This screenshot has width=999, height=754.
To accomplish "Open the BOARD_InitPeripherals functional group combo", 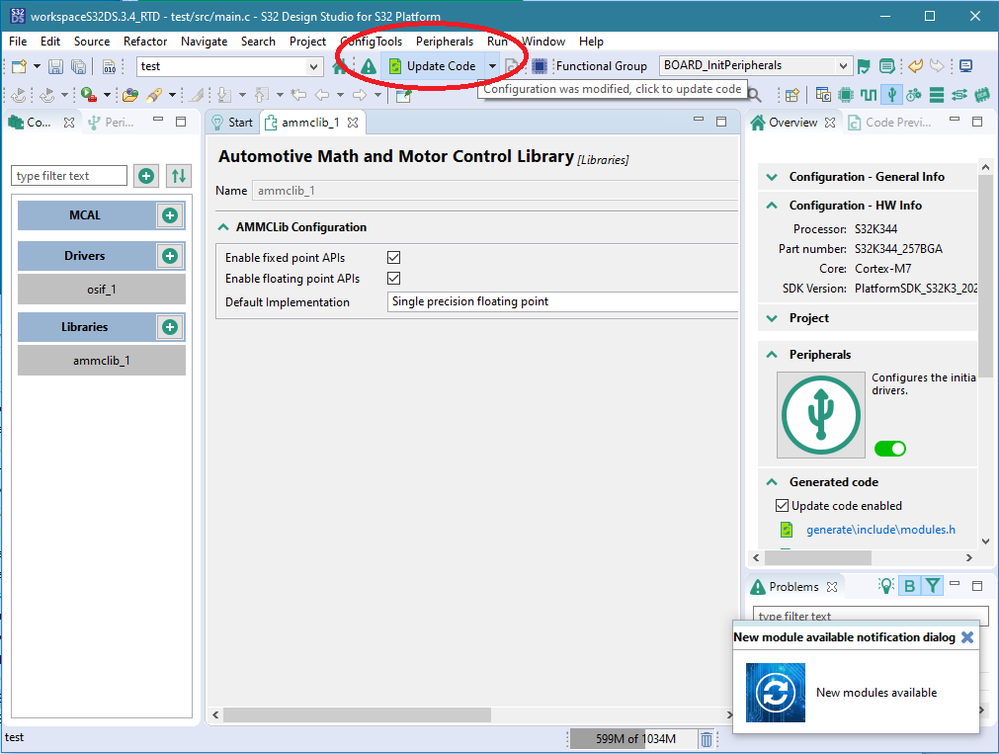I will (755, 66).
